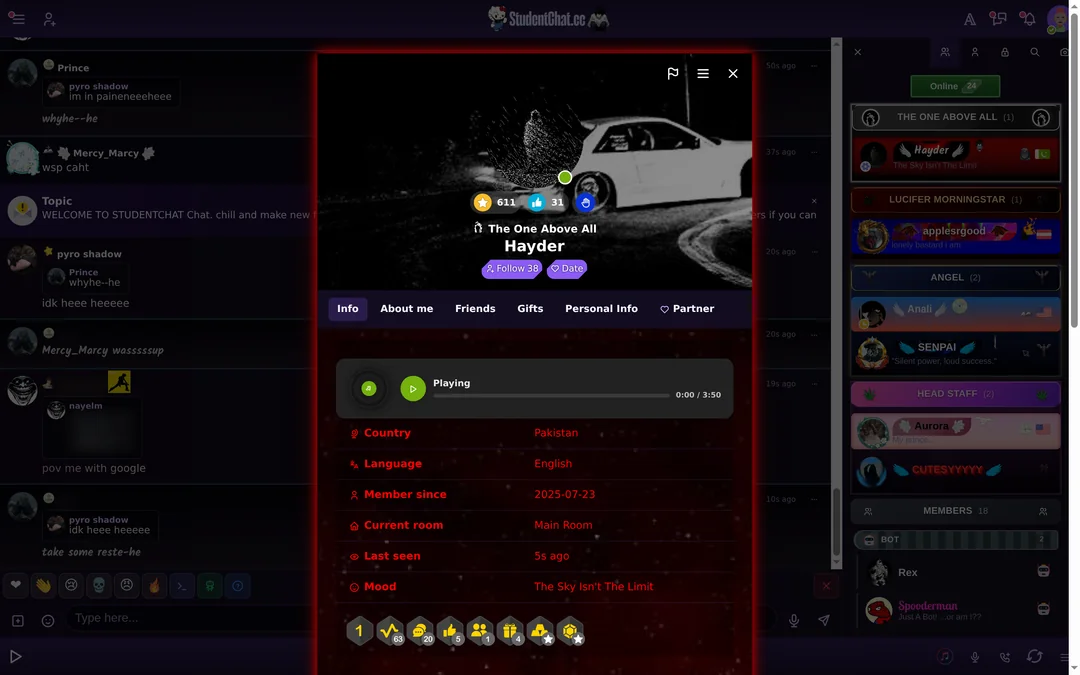Screen dimensions: 1080x675
Task: Click the gift badge with count 4
Action: pos(510,631)
